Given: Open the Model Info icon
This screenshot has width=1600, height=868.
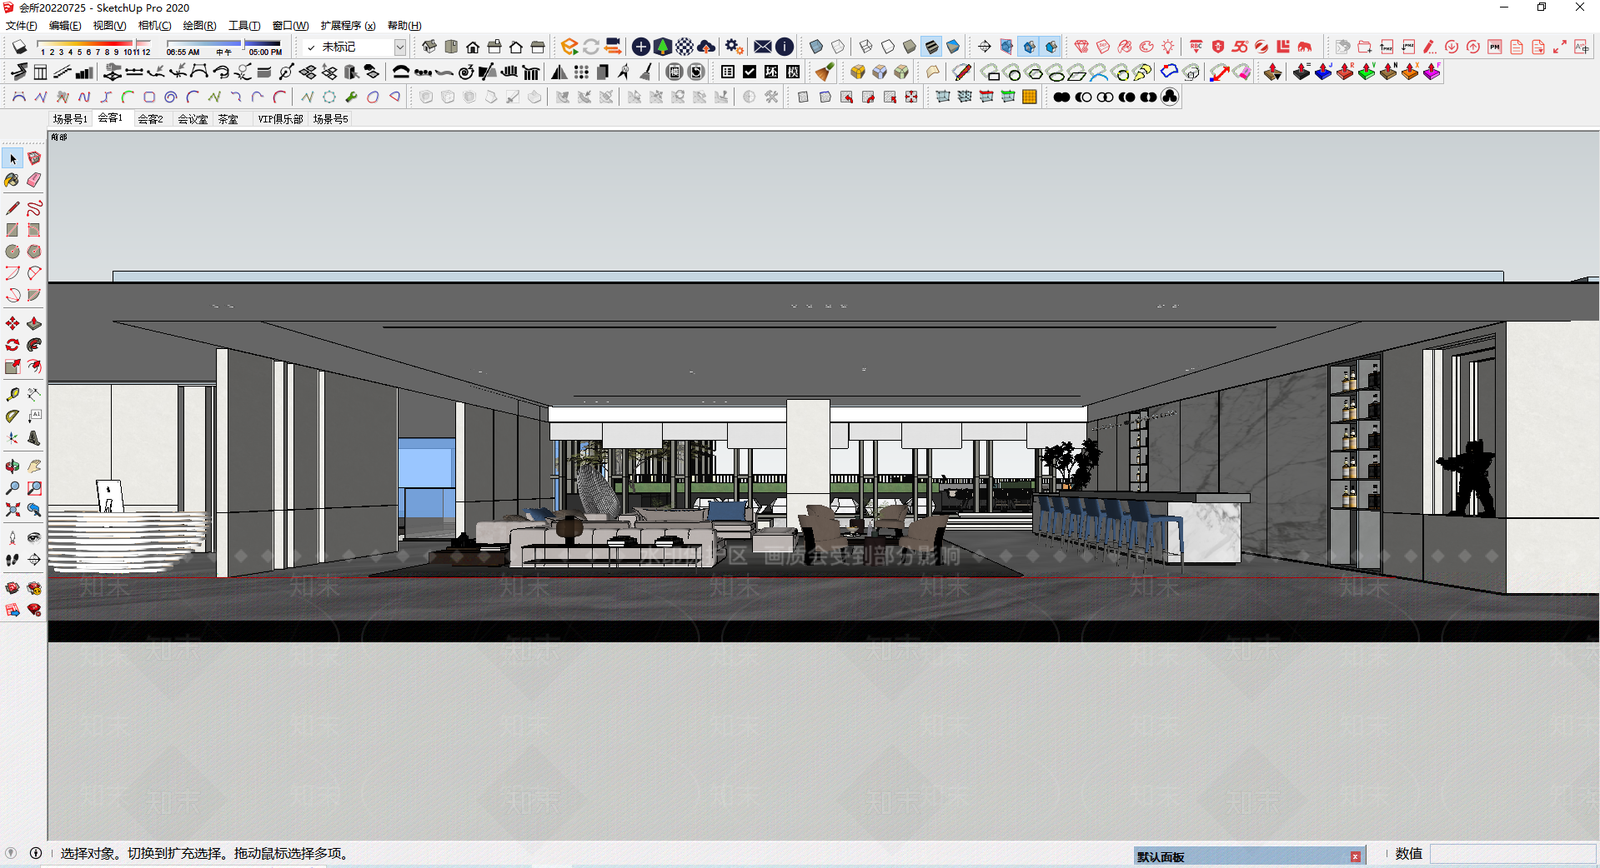Looking at the screenshot, I should tap(785, 47).
